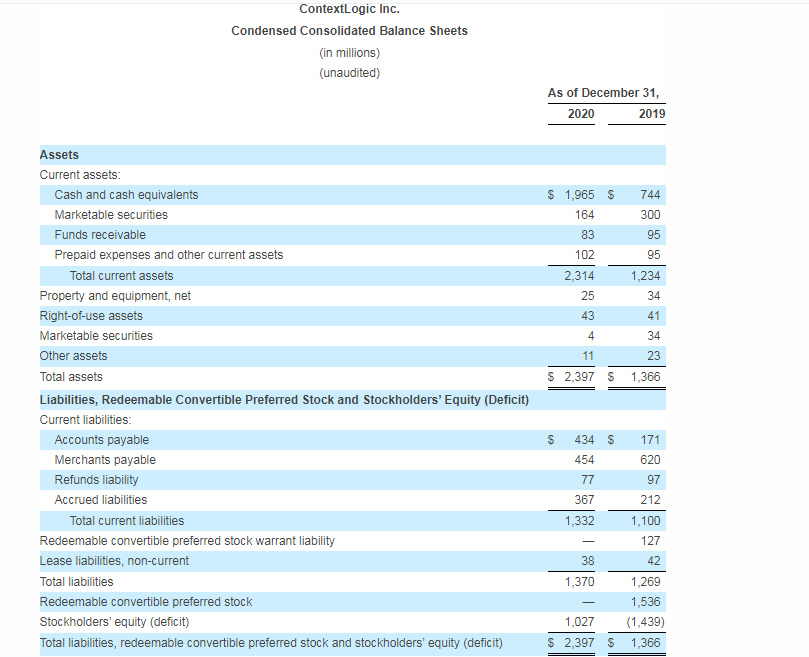The height and width of the screenshot is (657, 809).
Task: Select the 'Total current assets' label
Action: (121, 276)
